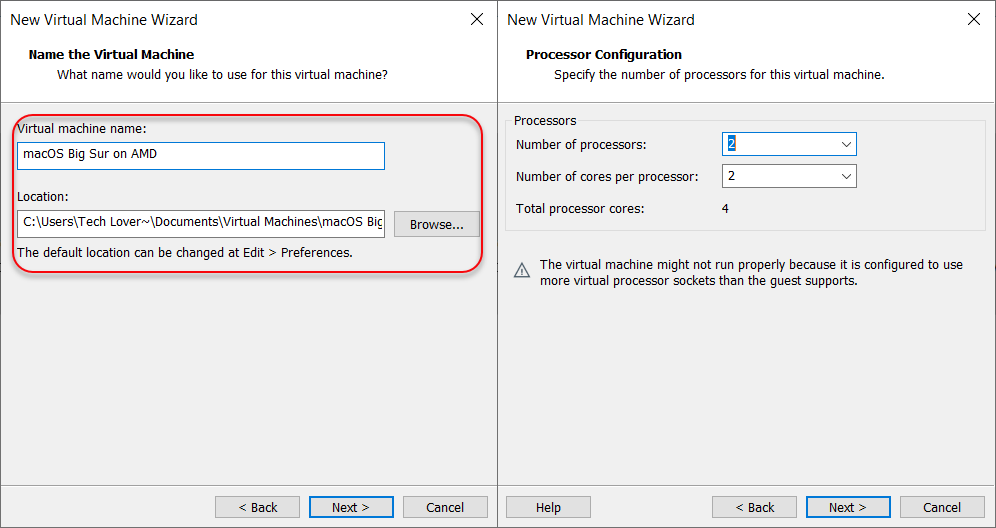Cancel the Name the Virtual Machine wizard
Screen dimensions: 996x528
[445, 507]
